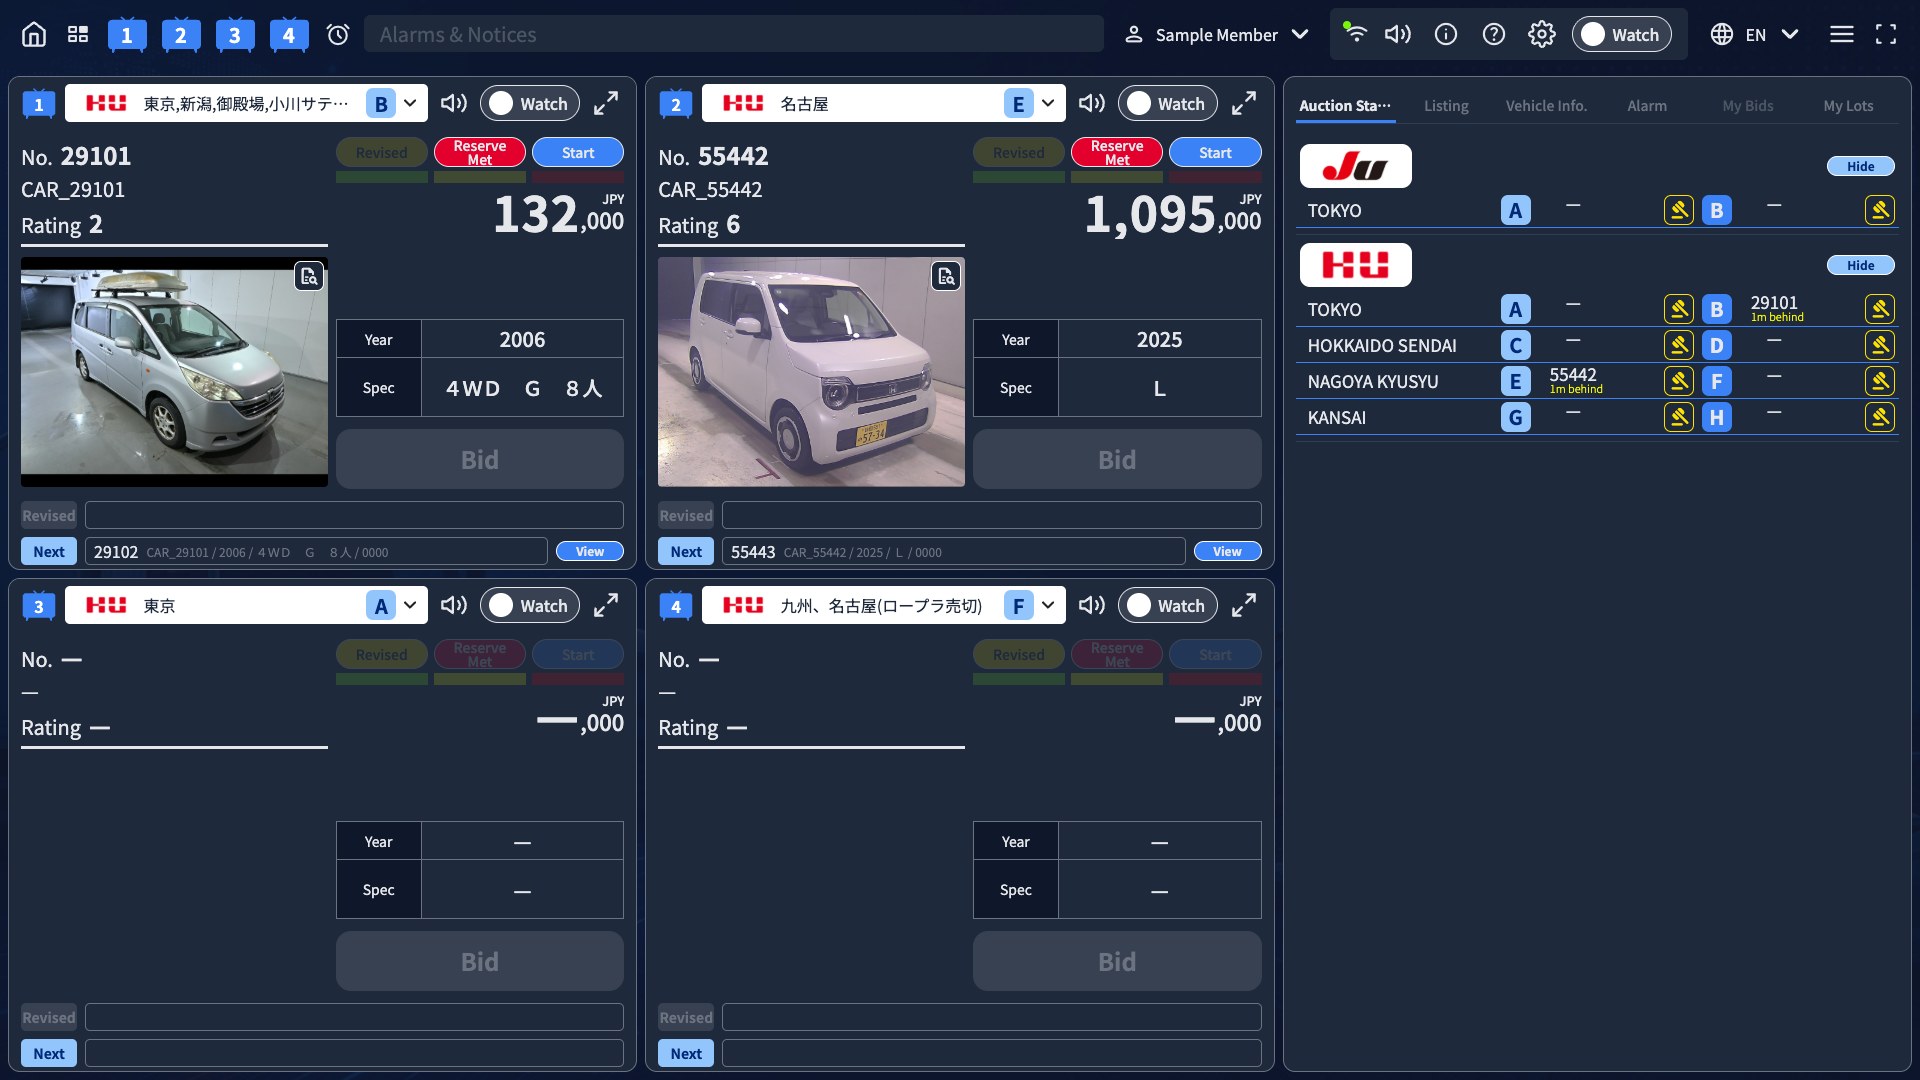Mute the global sound icon in top bar
Screen dimensions: 1920x1080
click(1397, 35)
